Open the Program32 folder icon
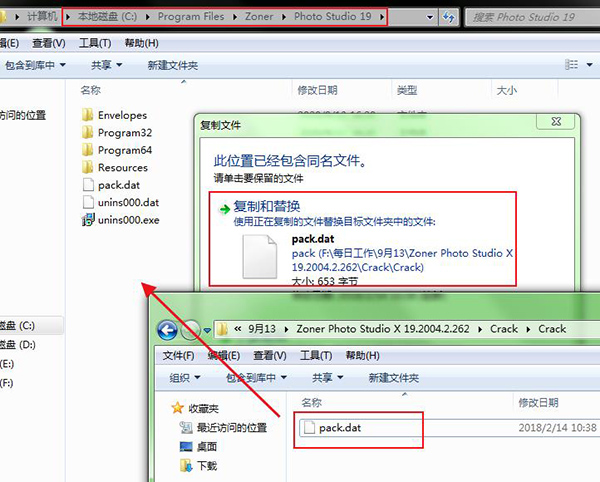 (x=88, y=132)
